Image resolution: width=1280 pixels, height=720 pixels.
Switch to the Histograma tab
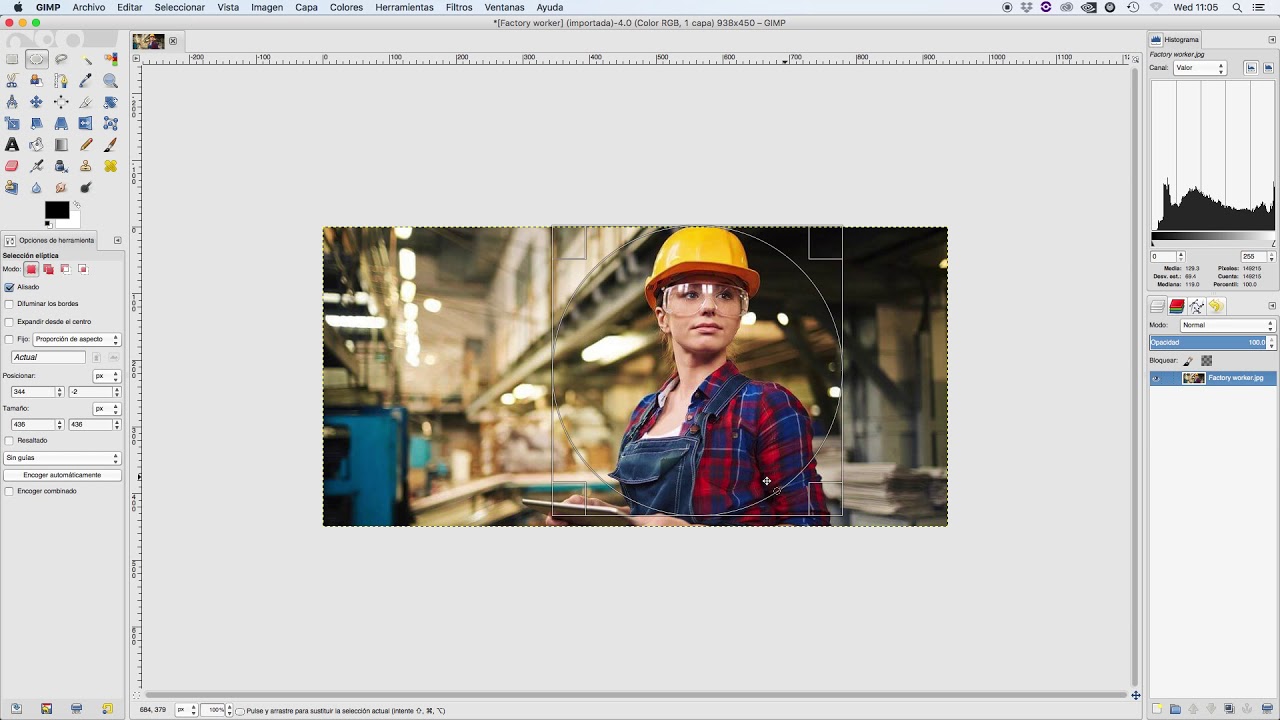click(1175, 40)
